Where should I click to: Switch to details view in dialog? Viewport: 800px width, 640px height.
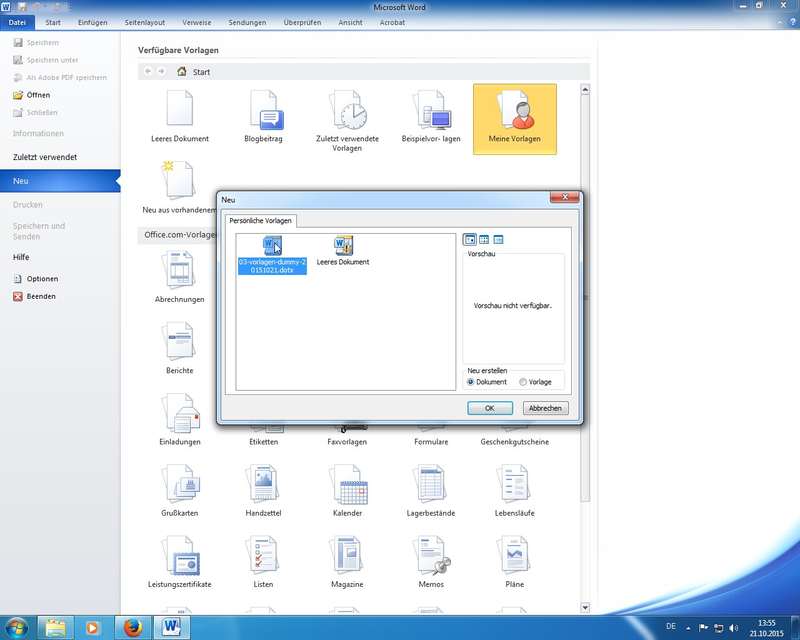(498, 240)
